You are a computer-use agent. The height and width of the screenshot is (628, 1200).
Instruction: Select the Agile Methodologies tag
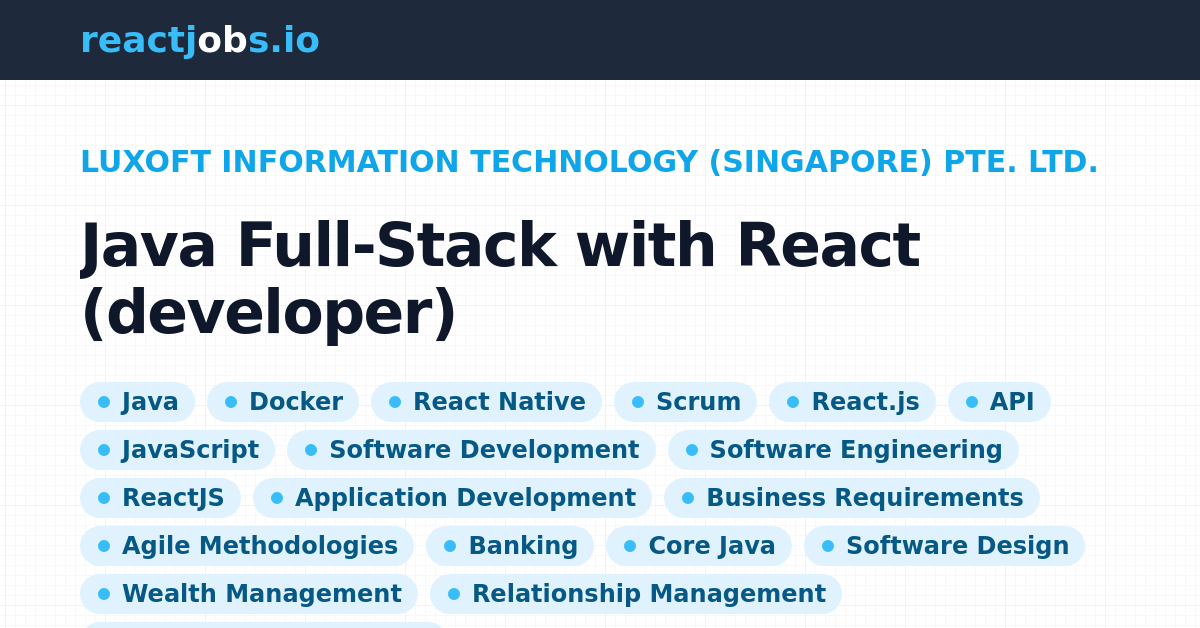(x=247, y=546)
